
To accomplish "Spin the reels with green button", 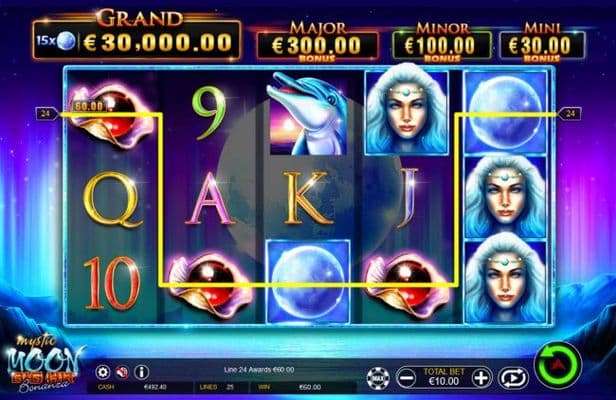I will (x=557, y=365).
